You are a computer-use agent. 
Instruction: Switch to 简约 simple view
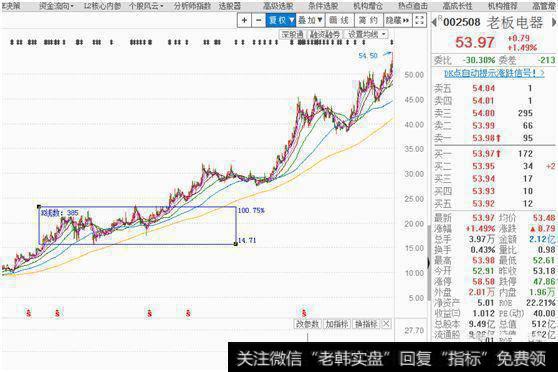click(369, 21)
